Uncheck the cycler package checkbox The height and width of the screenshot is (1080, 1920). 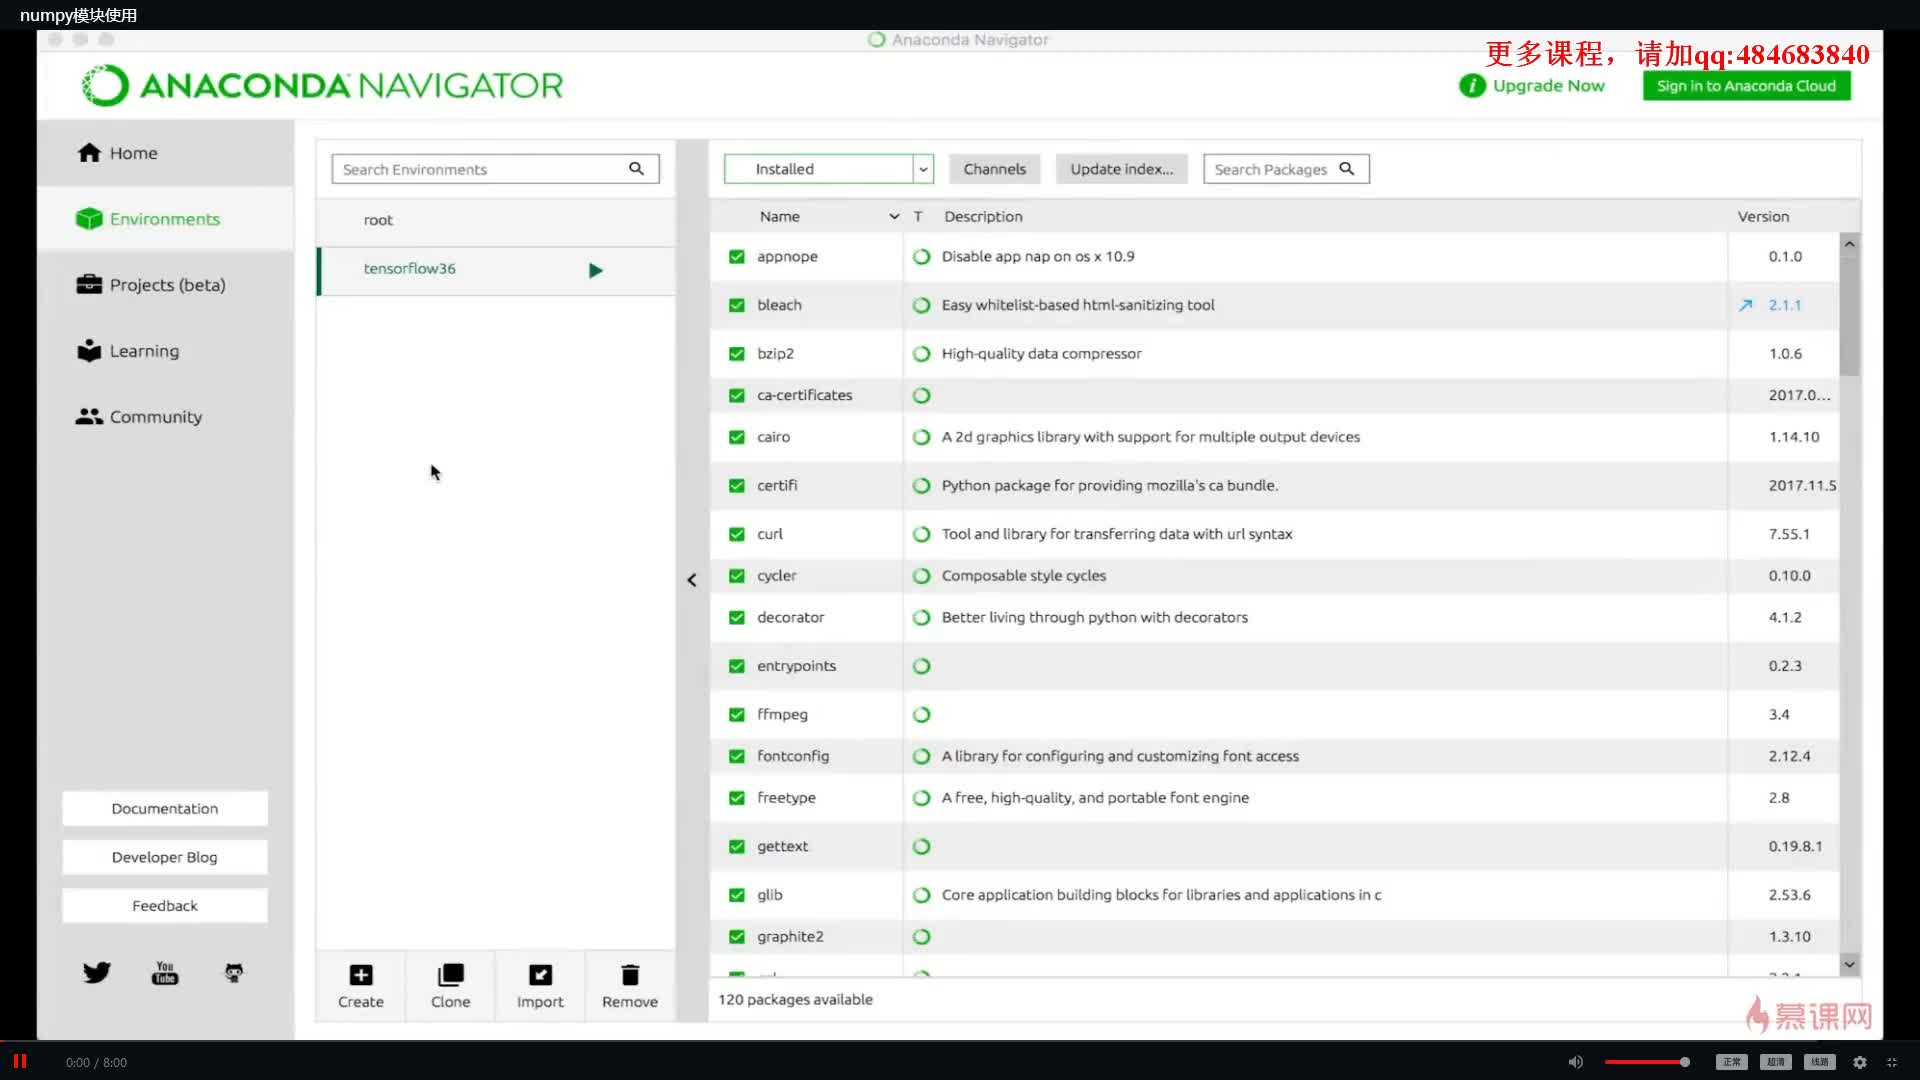pyautogui.click(x=737, y=576)
